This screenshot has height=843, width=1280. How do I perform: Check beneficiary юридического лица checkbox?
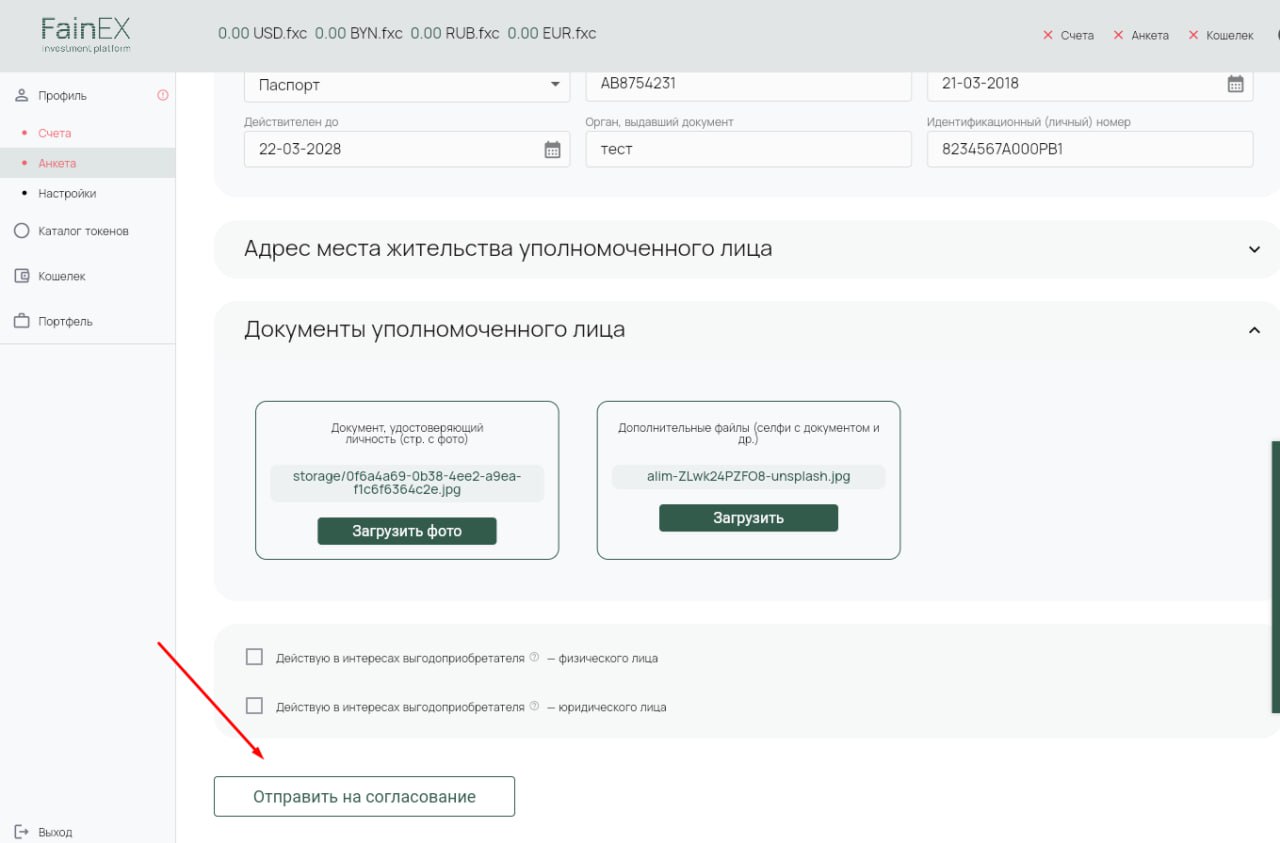[x=254, y=706]
